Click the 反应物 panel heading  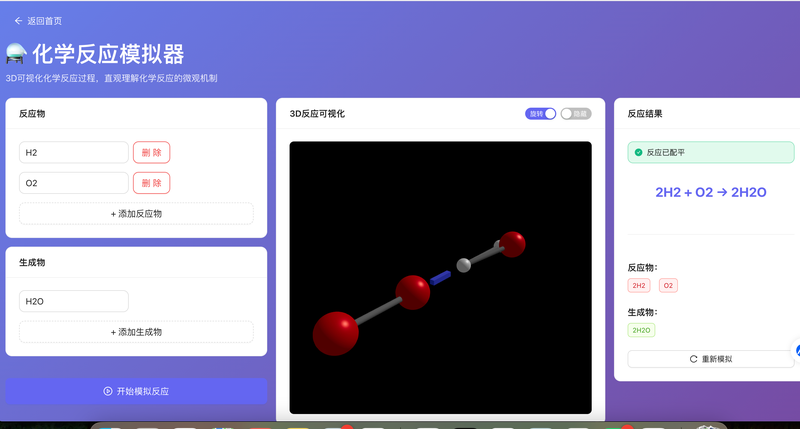click(x=32, y=114)
